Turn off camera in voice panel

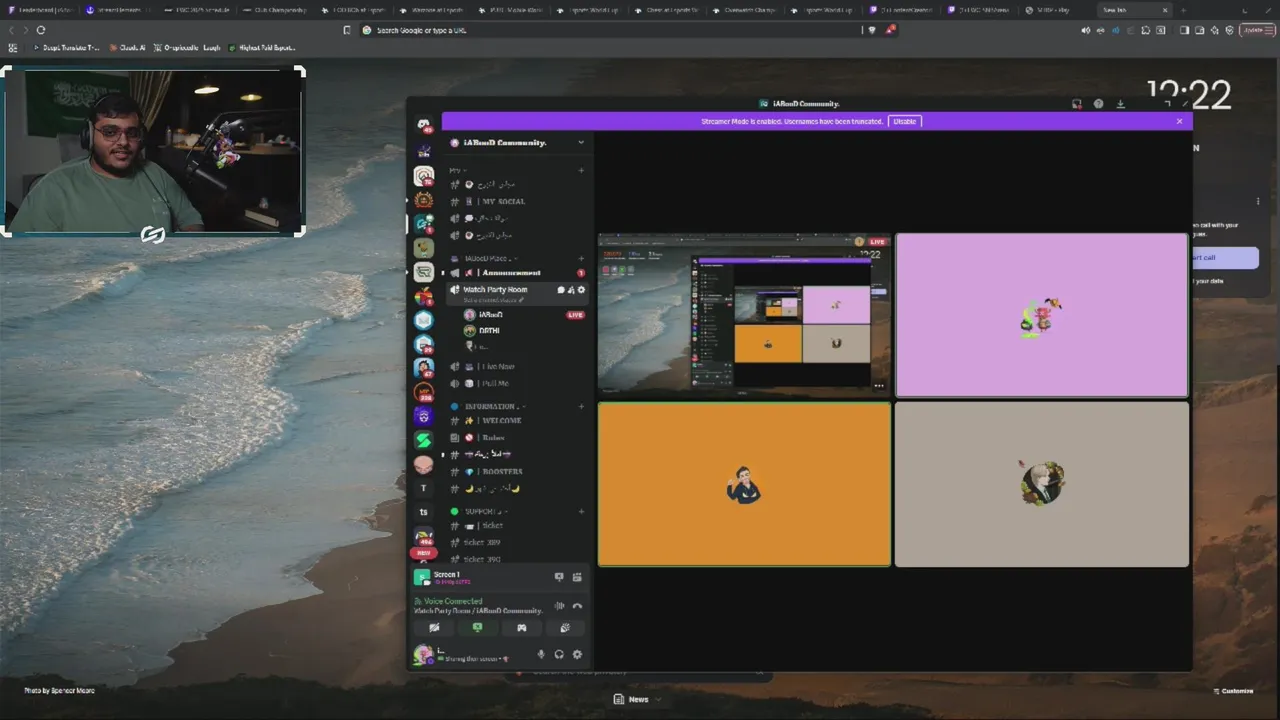(434, 628)
